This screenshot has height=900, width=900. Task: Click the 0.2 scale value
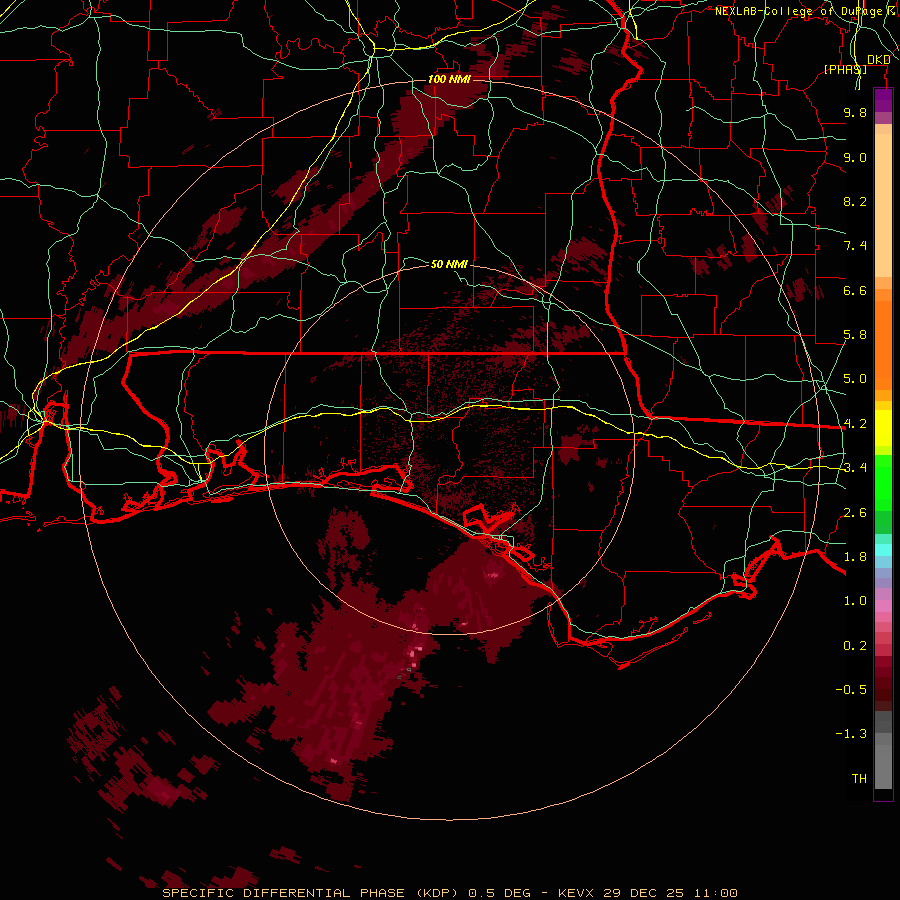[855, 646]
